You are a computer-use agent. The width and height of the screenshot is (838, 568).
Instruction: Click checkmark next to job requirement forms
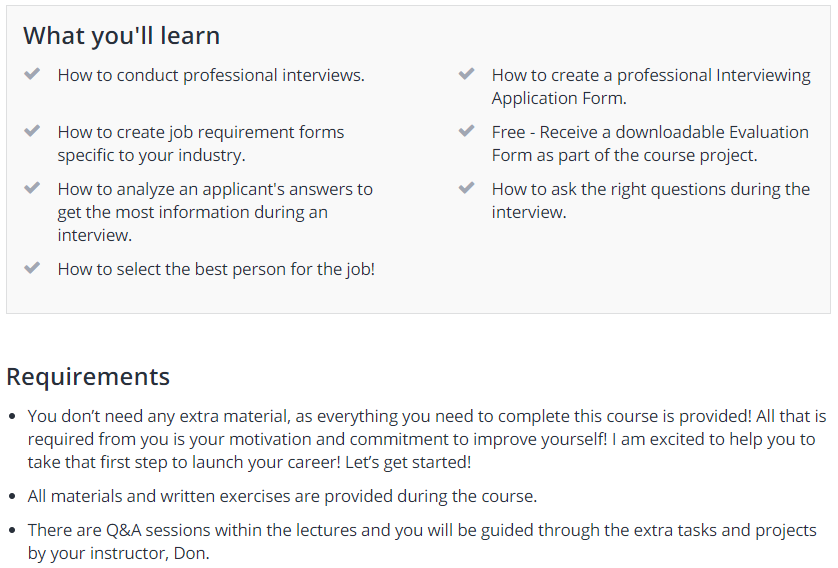point(32,130)
